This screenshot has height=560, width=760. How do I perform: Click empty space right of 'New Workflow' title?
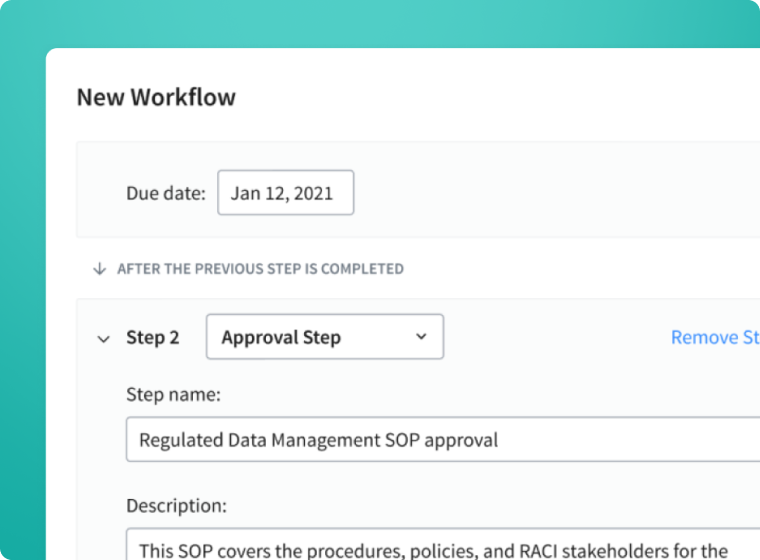(500, 97)
